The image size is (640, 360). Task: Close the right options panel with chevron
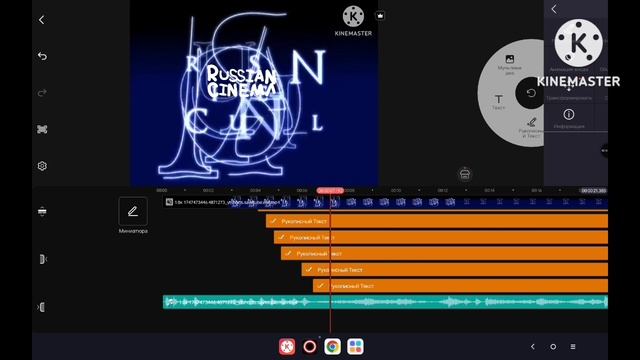(554, 9)
